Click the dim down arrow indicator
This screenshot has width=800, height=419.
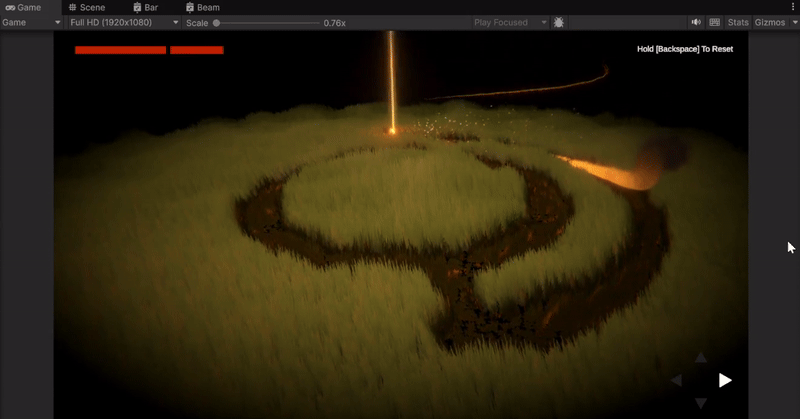pos(701,403)
